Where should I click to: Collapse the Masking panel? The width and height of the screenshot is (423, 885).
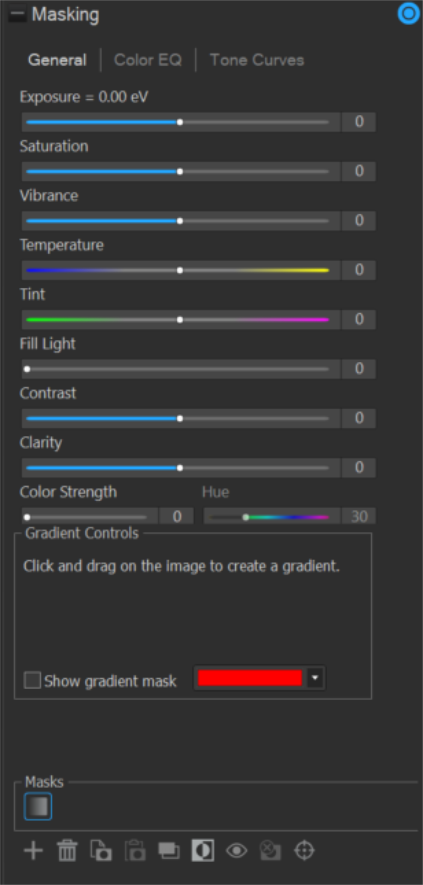pos(17,15)
